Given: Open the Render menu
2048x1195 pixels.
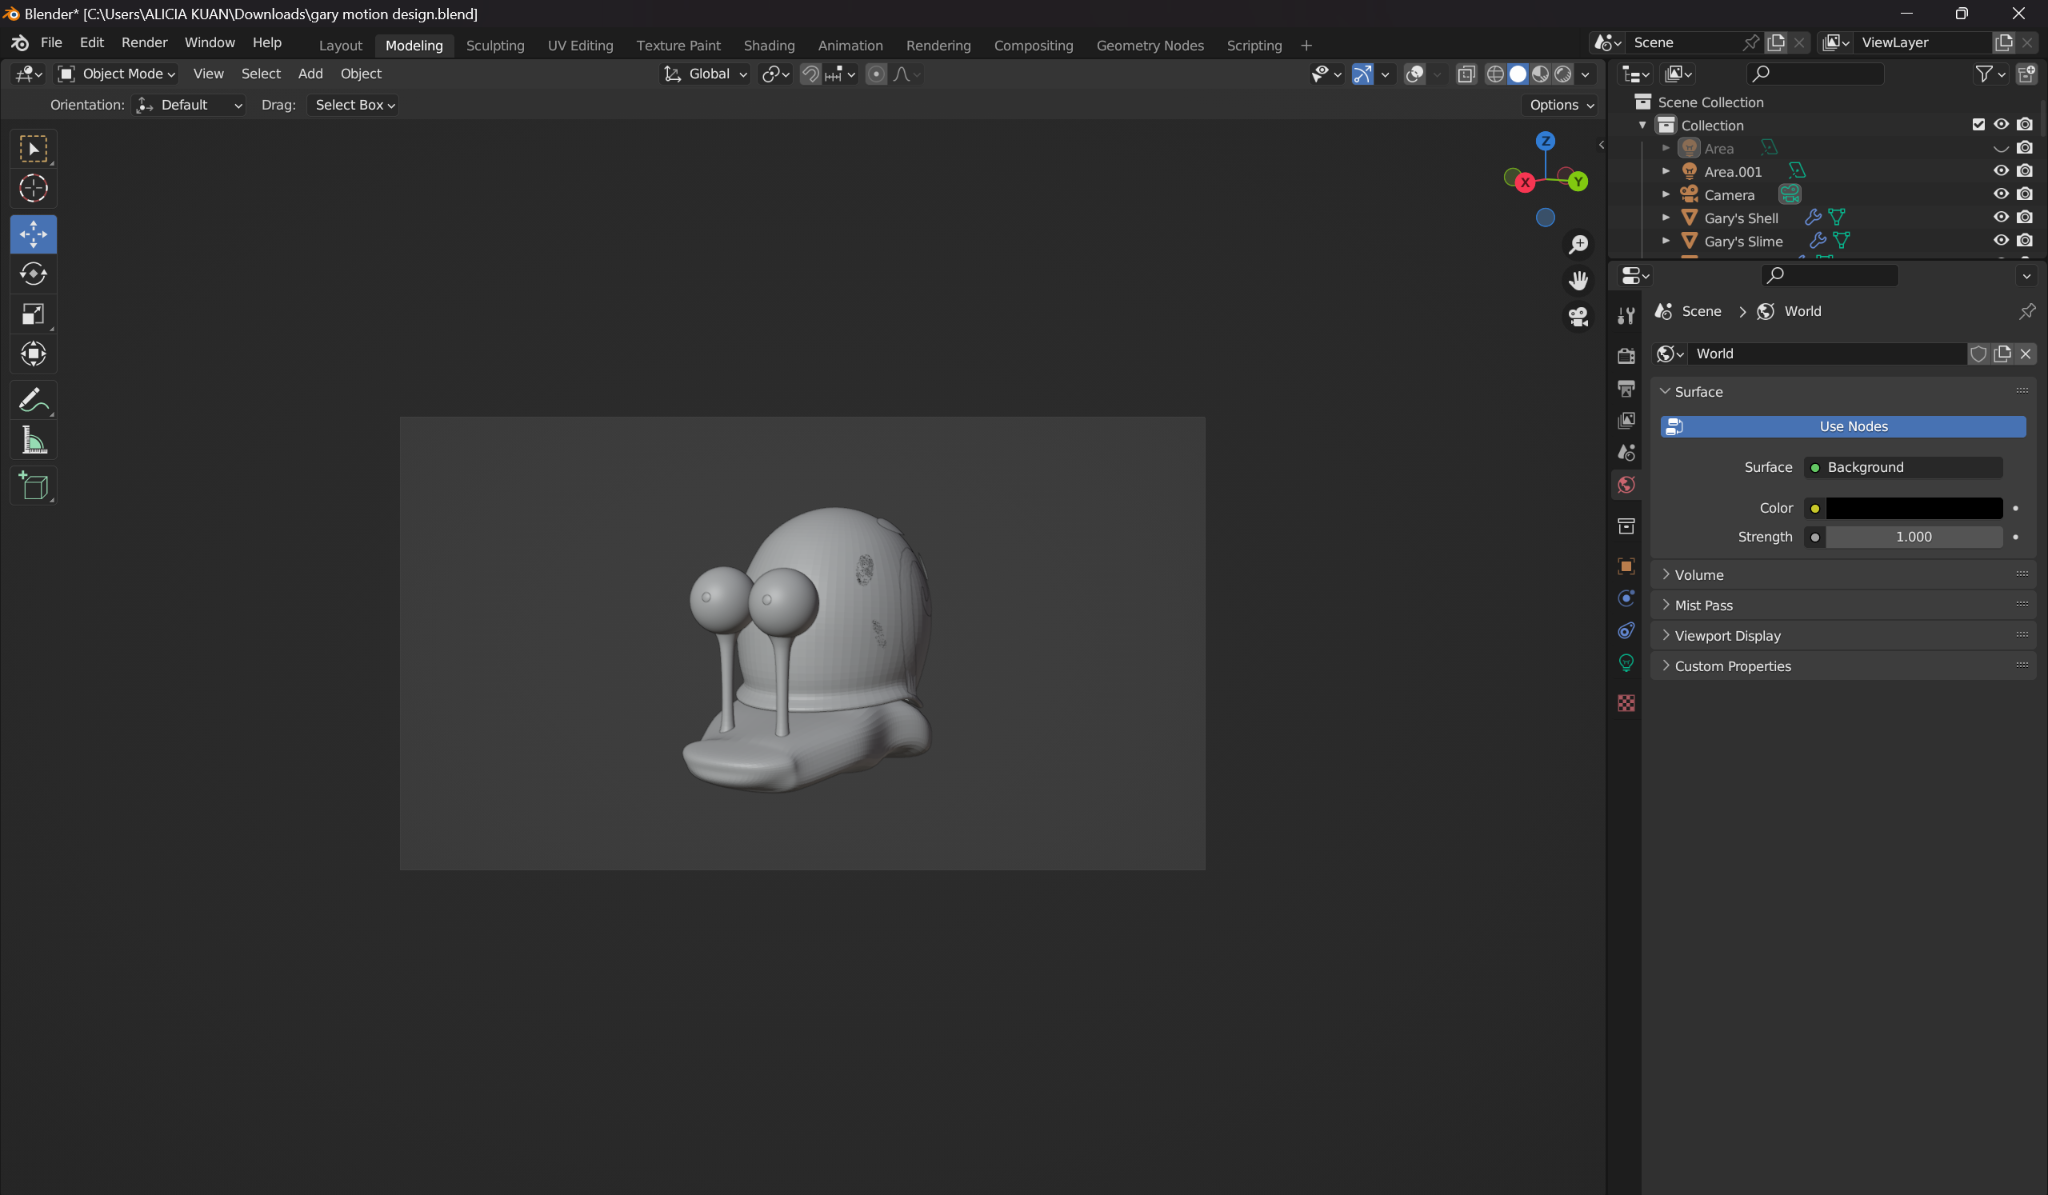Looking at the screenshot, I should tap(144, 43).
